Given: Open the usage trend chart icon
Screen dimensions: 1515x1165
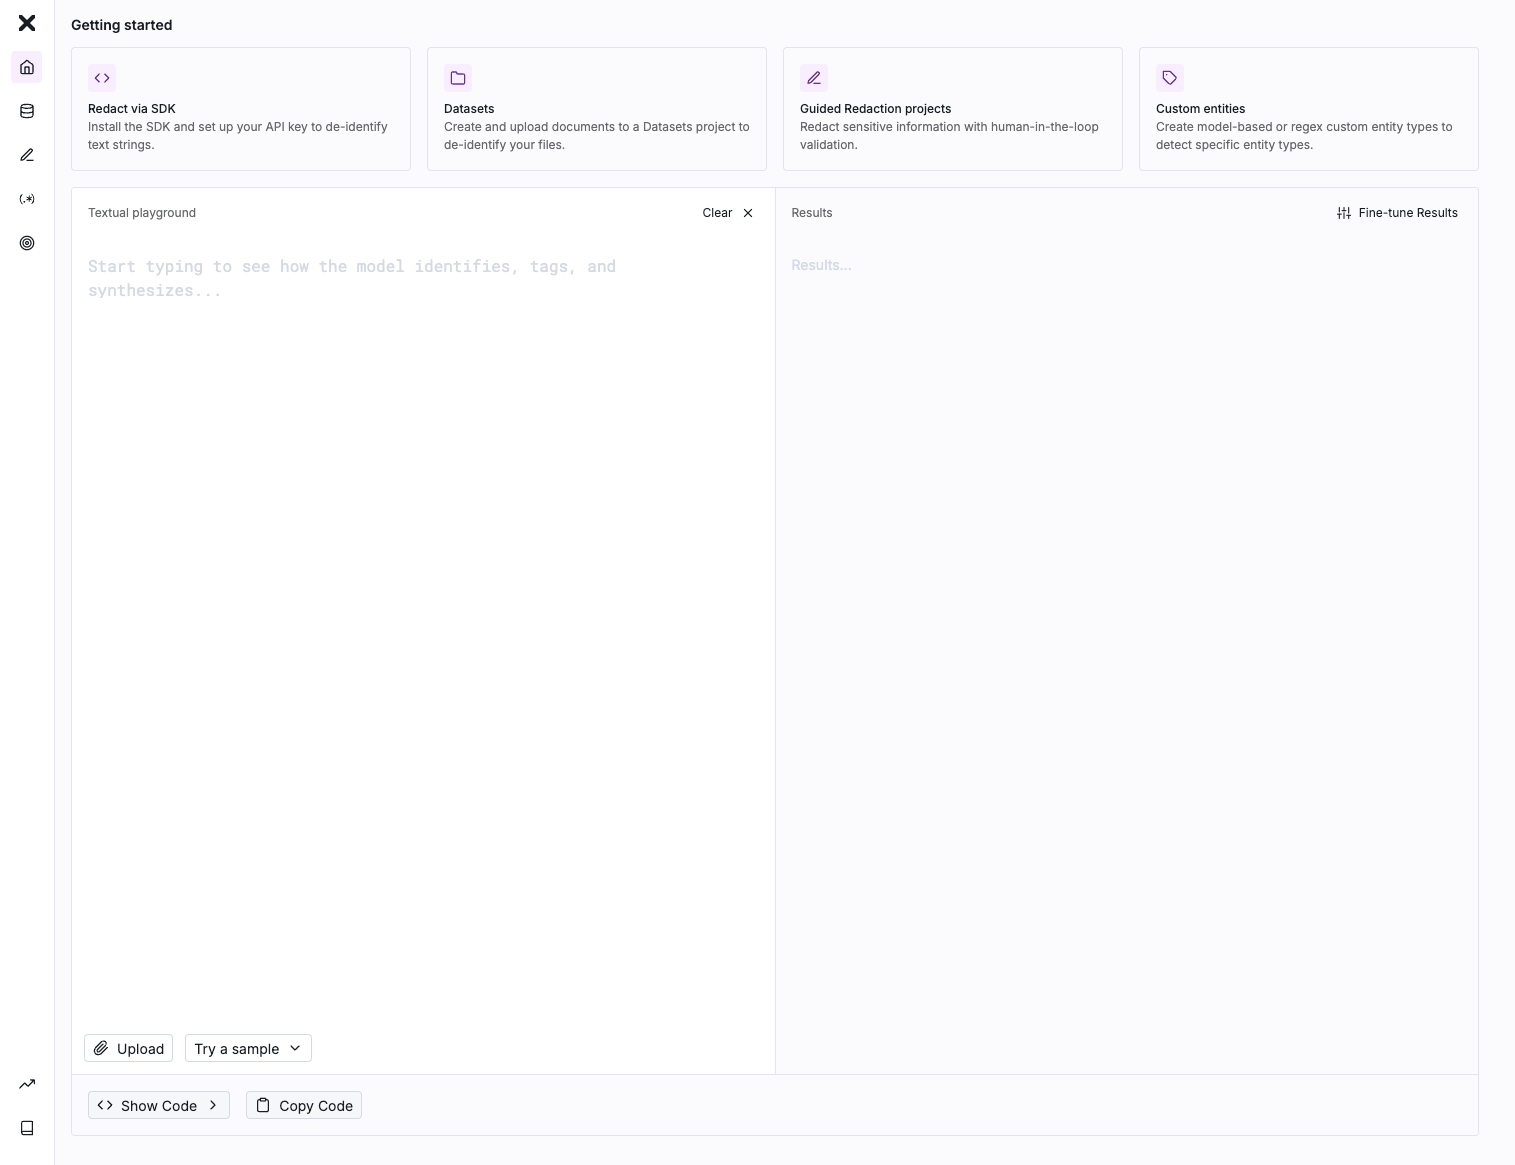Looking at the screenshot, I should (x=27, y=1084).
